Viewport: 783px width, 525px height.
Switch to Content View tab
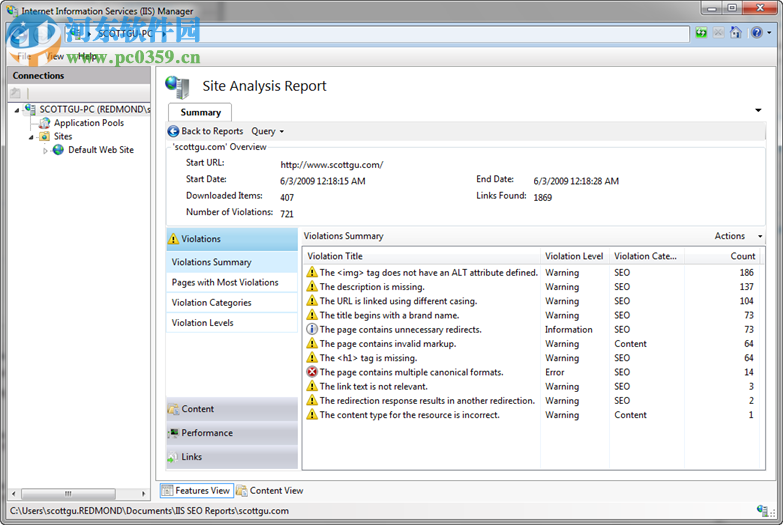point(270,491)
